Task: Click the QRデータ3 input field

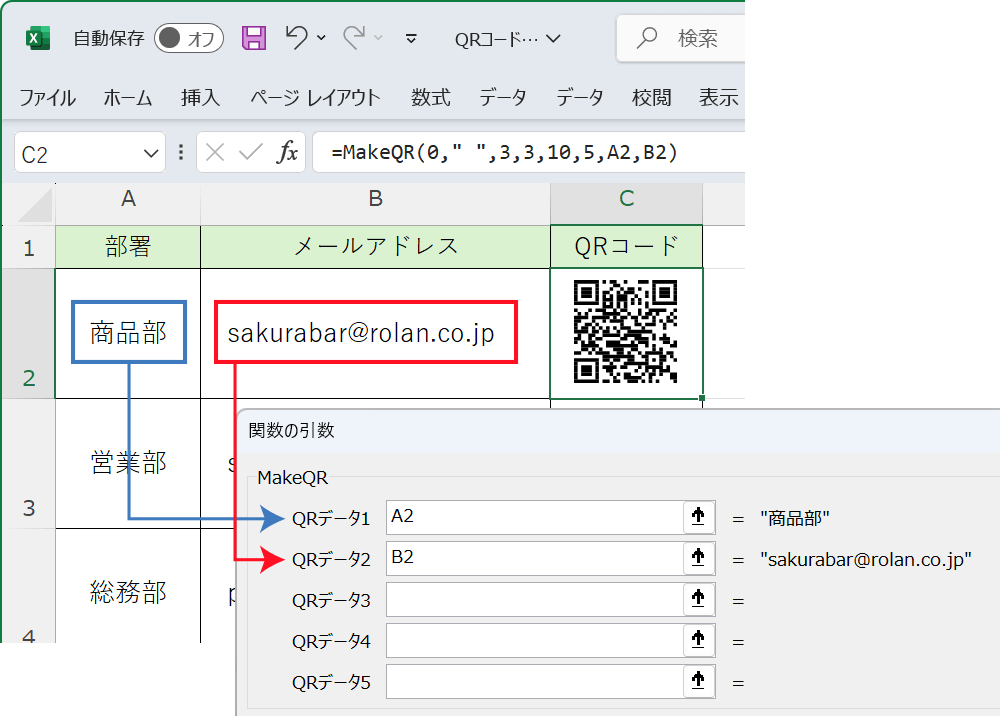Action: point(534,599)
